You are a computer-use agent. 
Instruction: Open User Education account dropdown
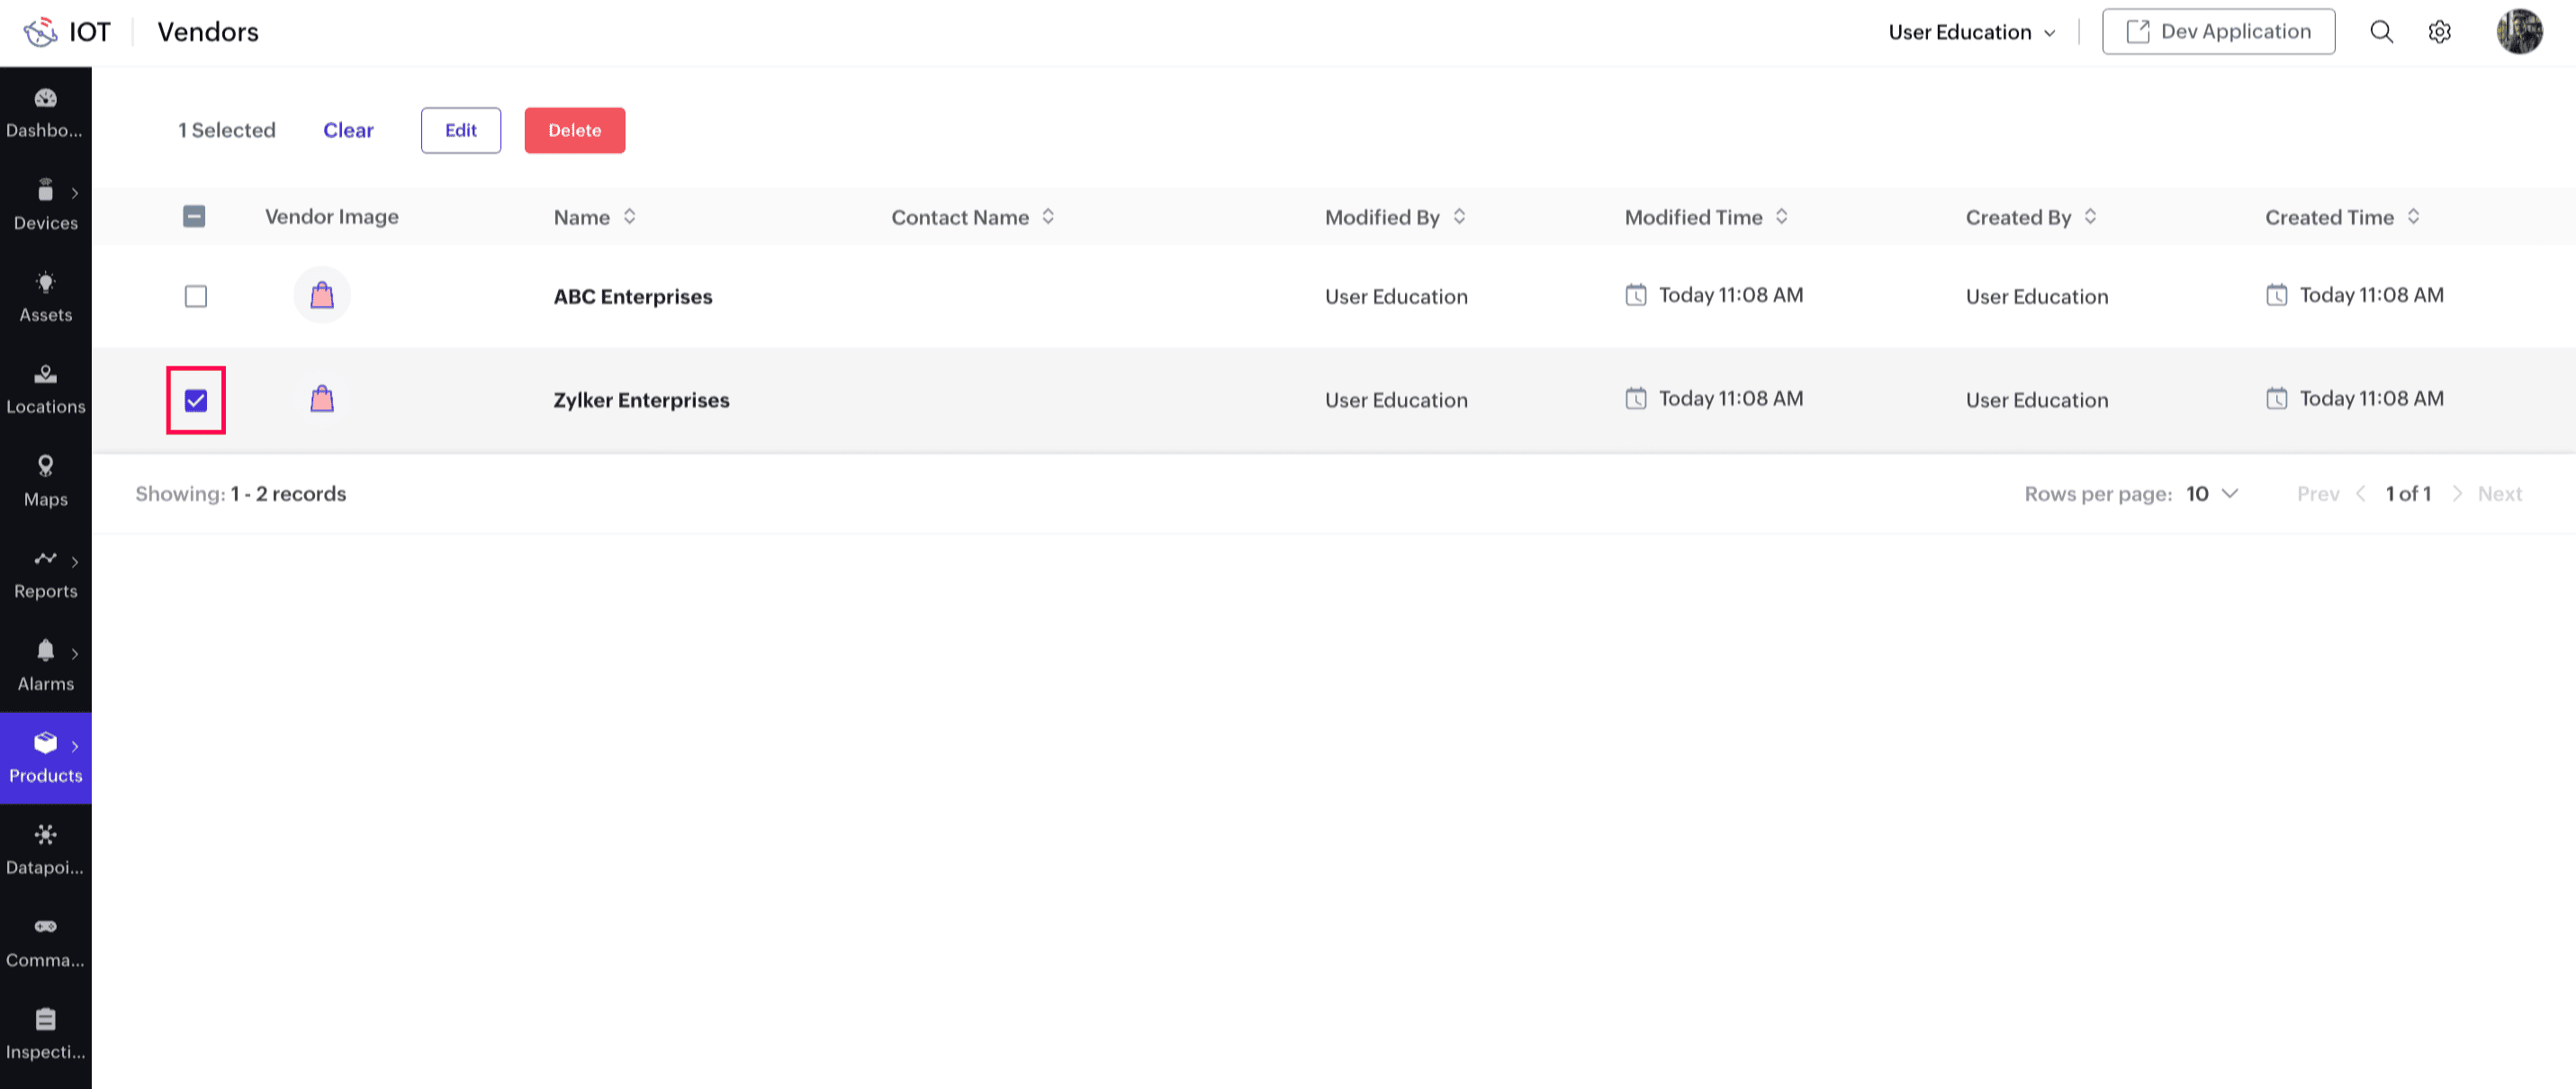(x=1971, y=32)
